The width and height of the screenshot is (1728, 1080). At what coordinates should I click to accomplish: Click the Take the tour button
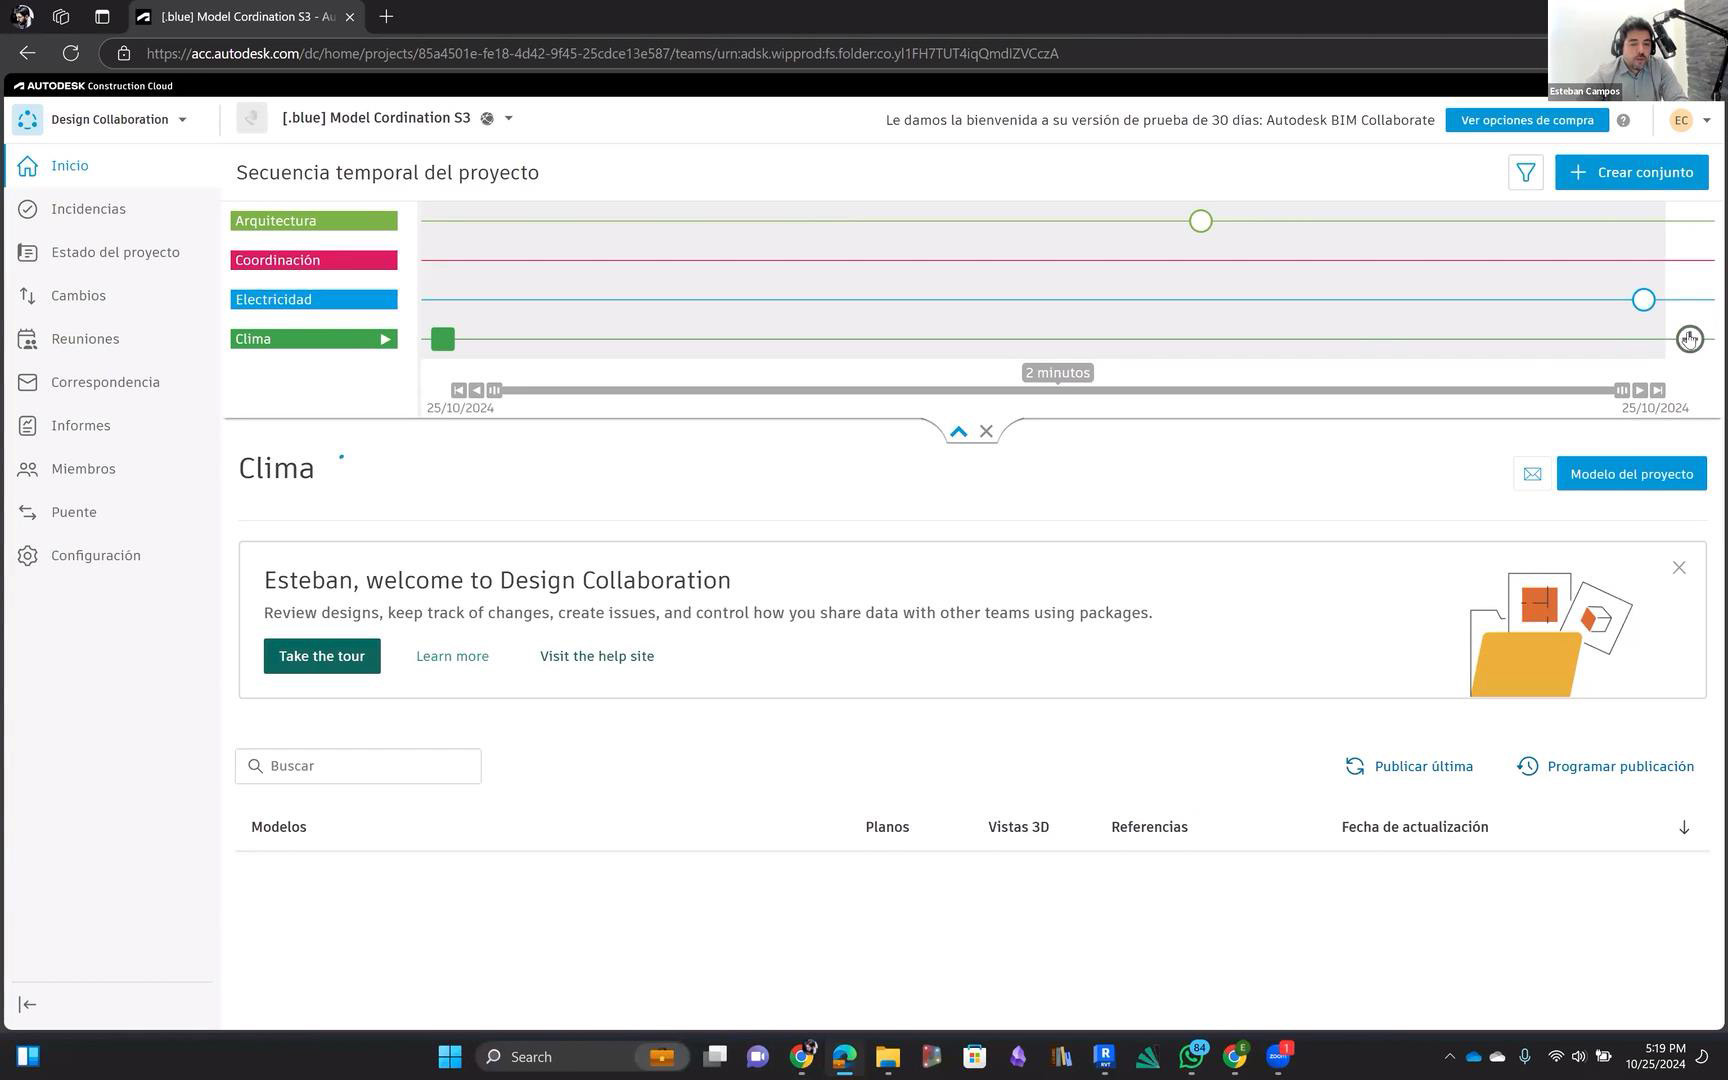(321, 656)
